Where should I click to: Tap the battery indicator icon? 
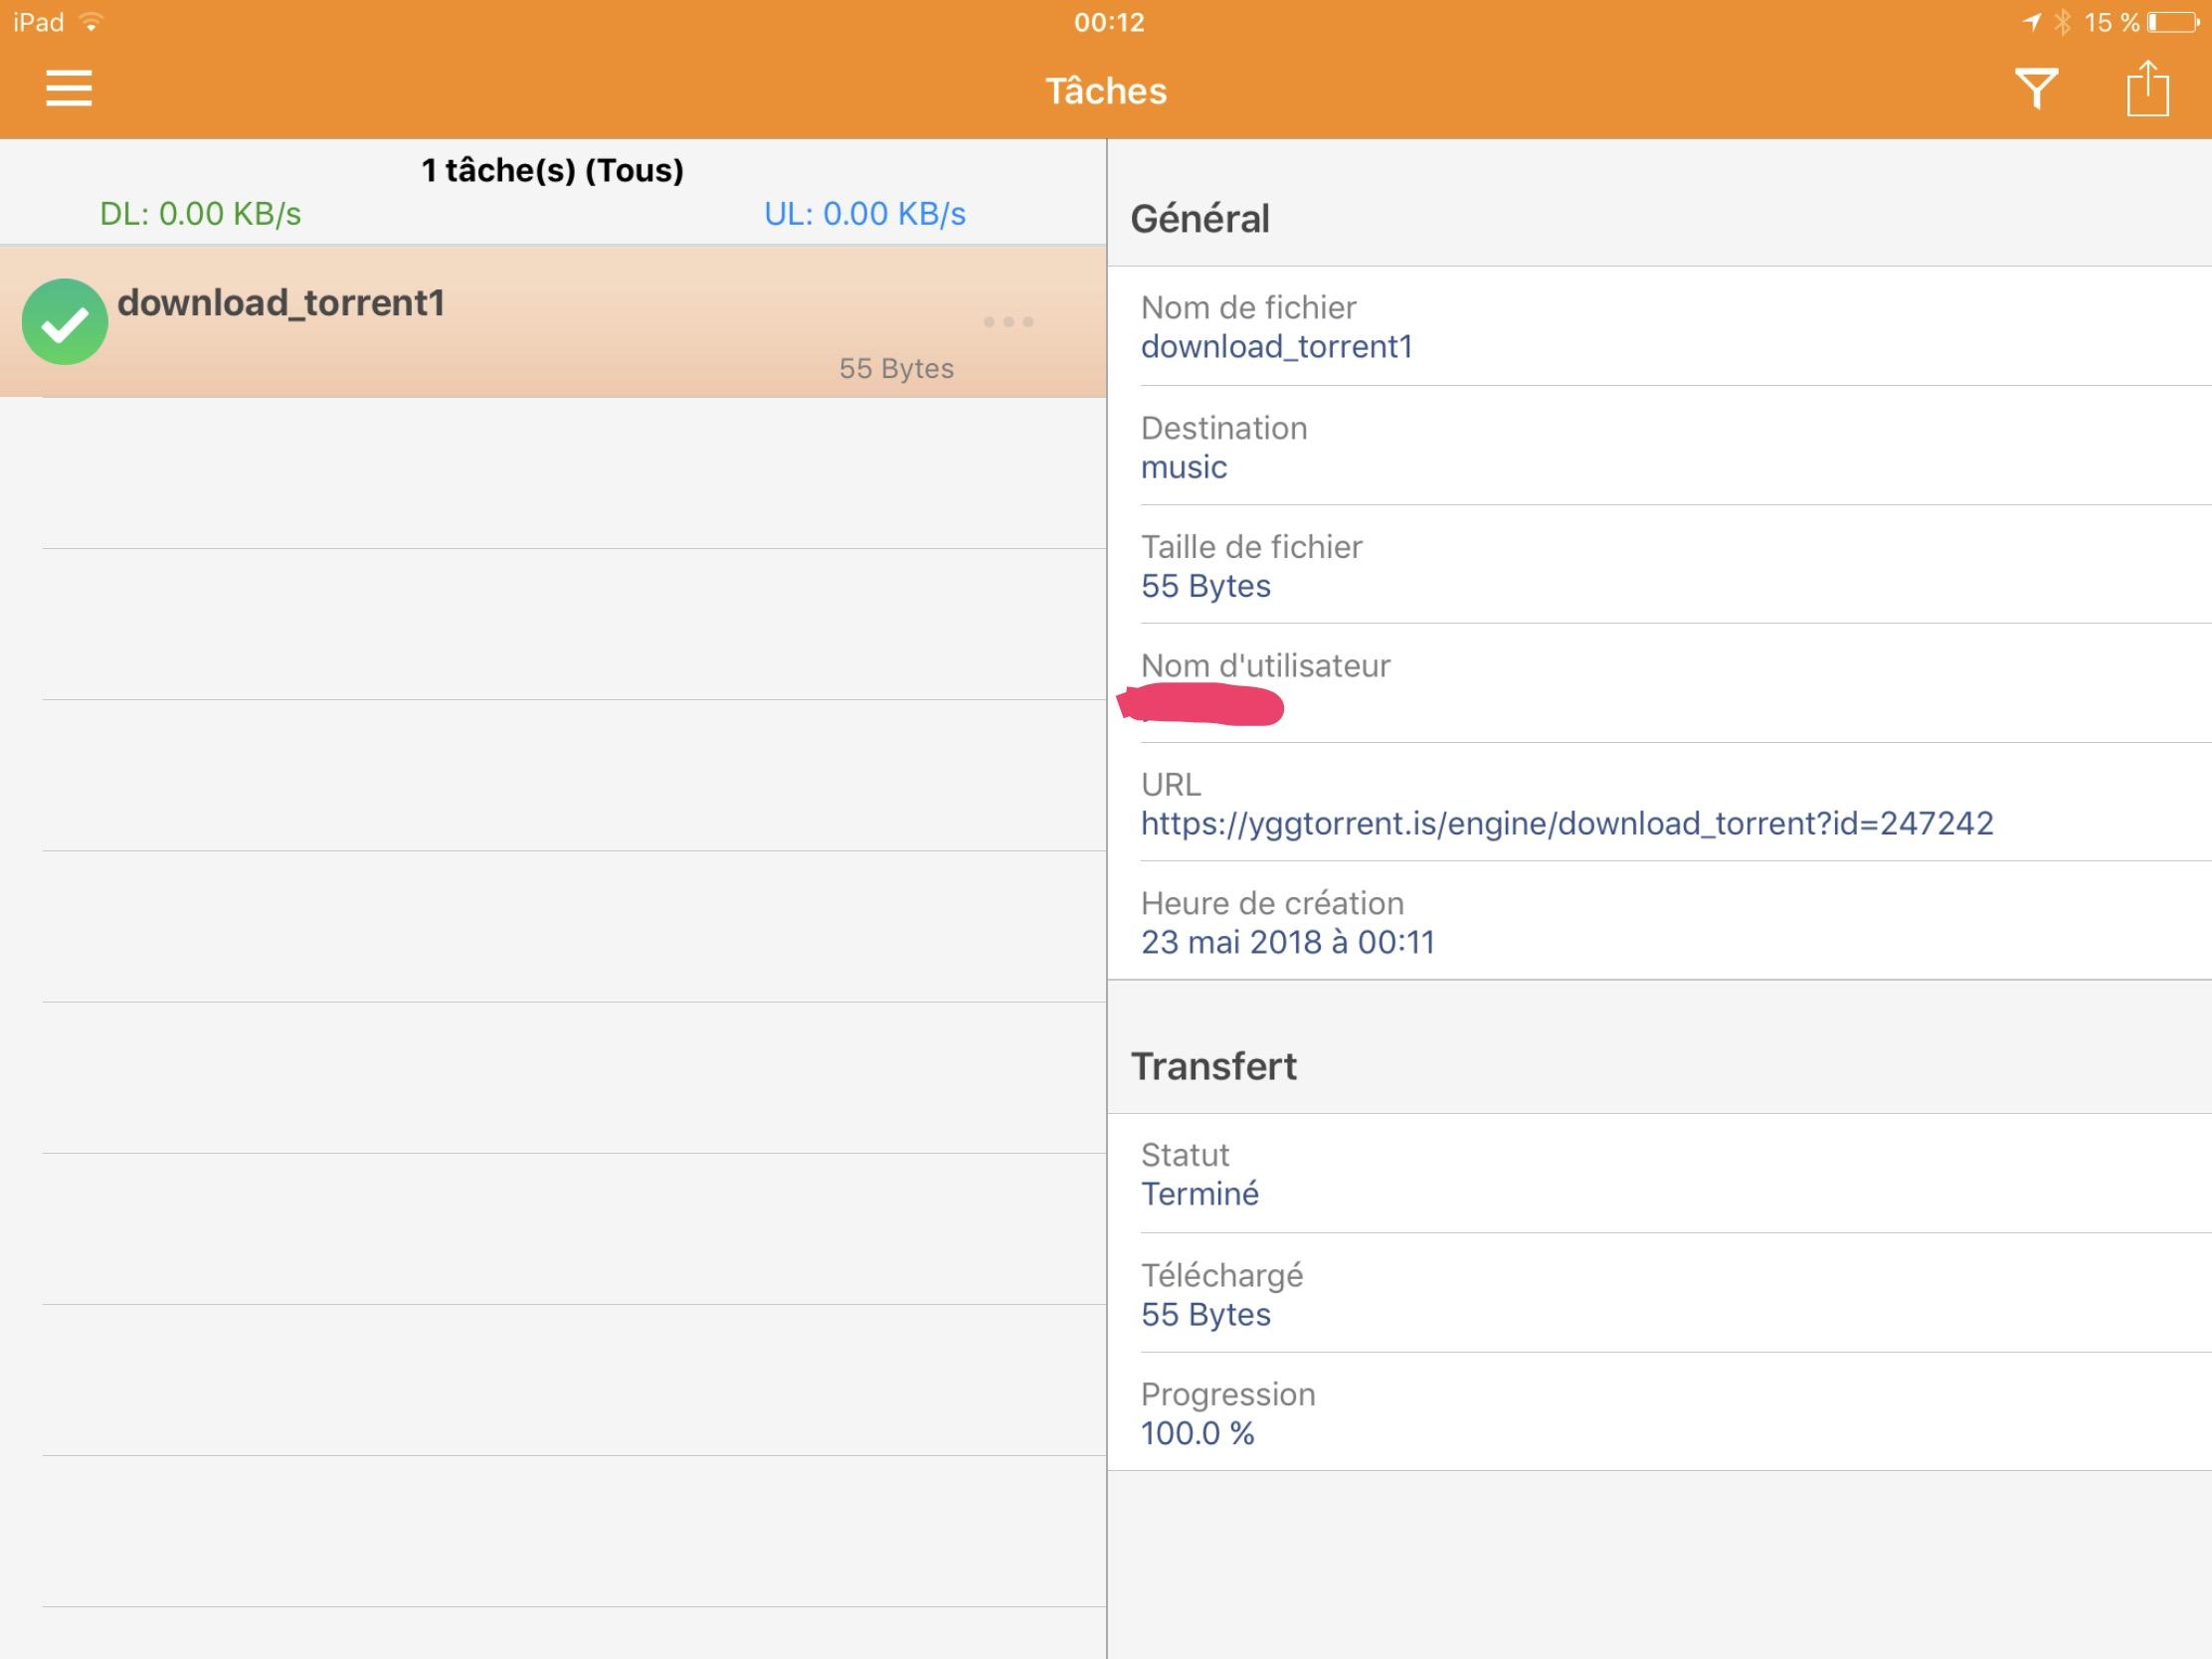click(x=2172, y=22)
